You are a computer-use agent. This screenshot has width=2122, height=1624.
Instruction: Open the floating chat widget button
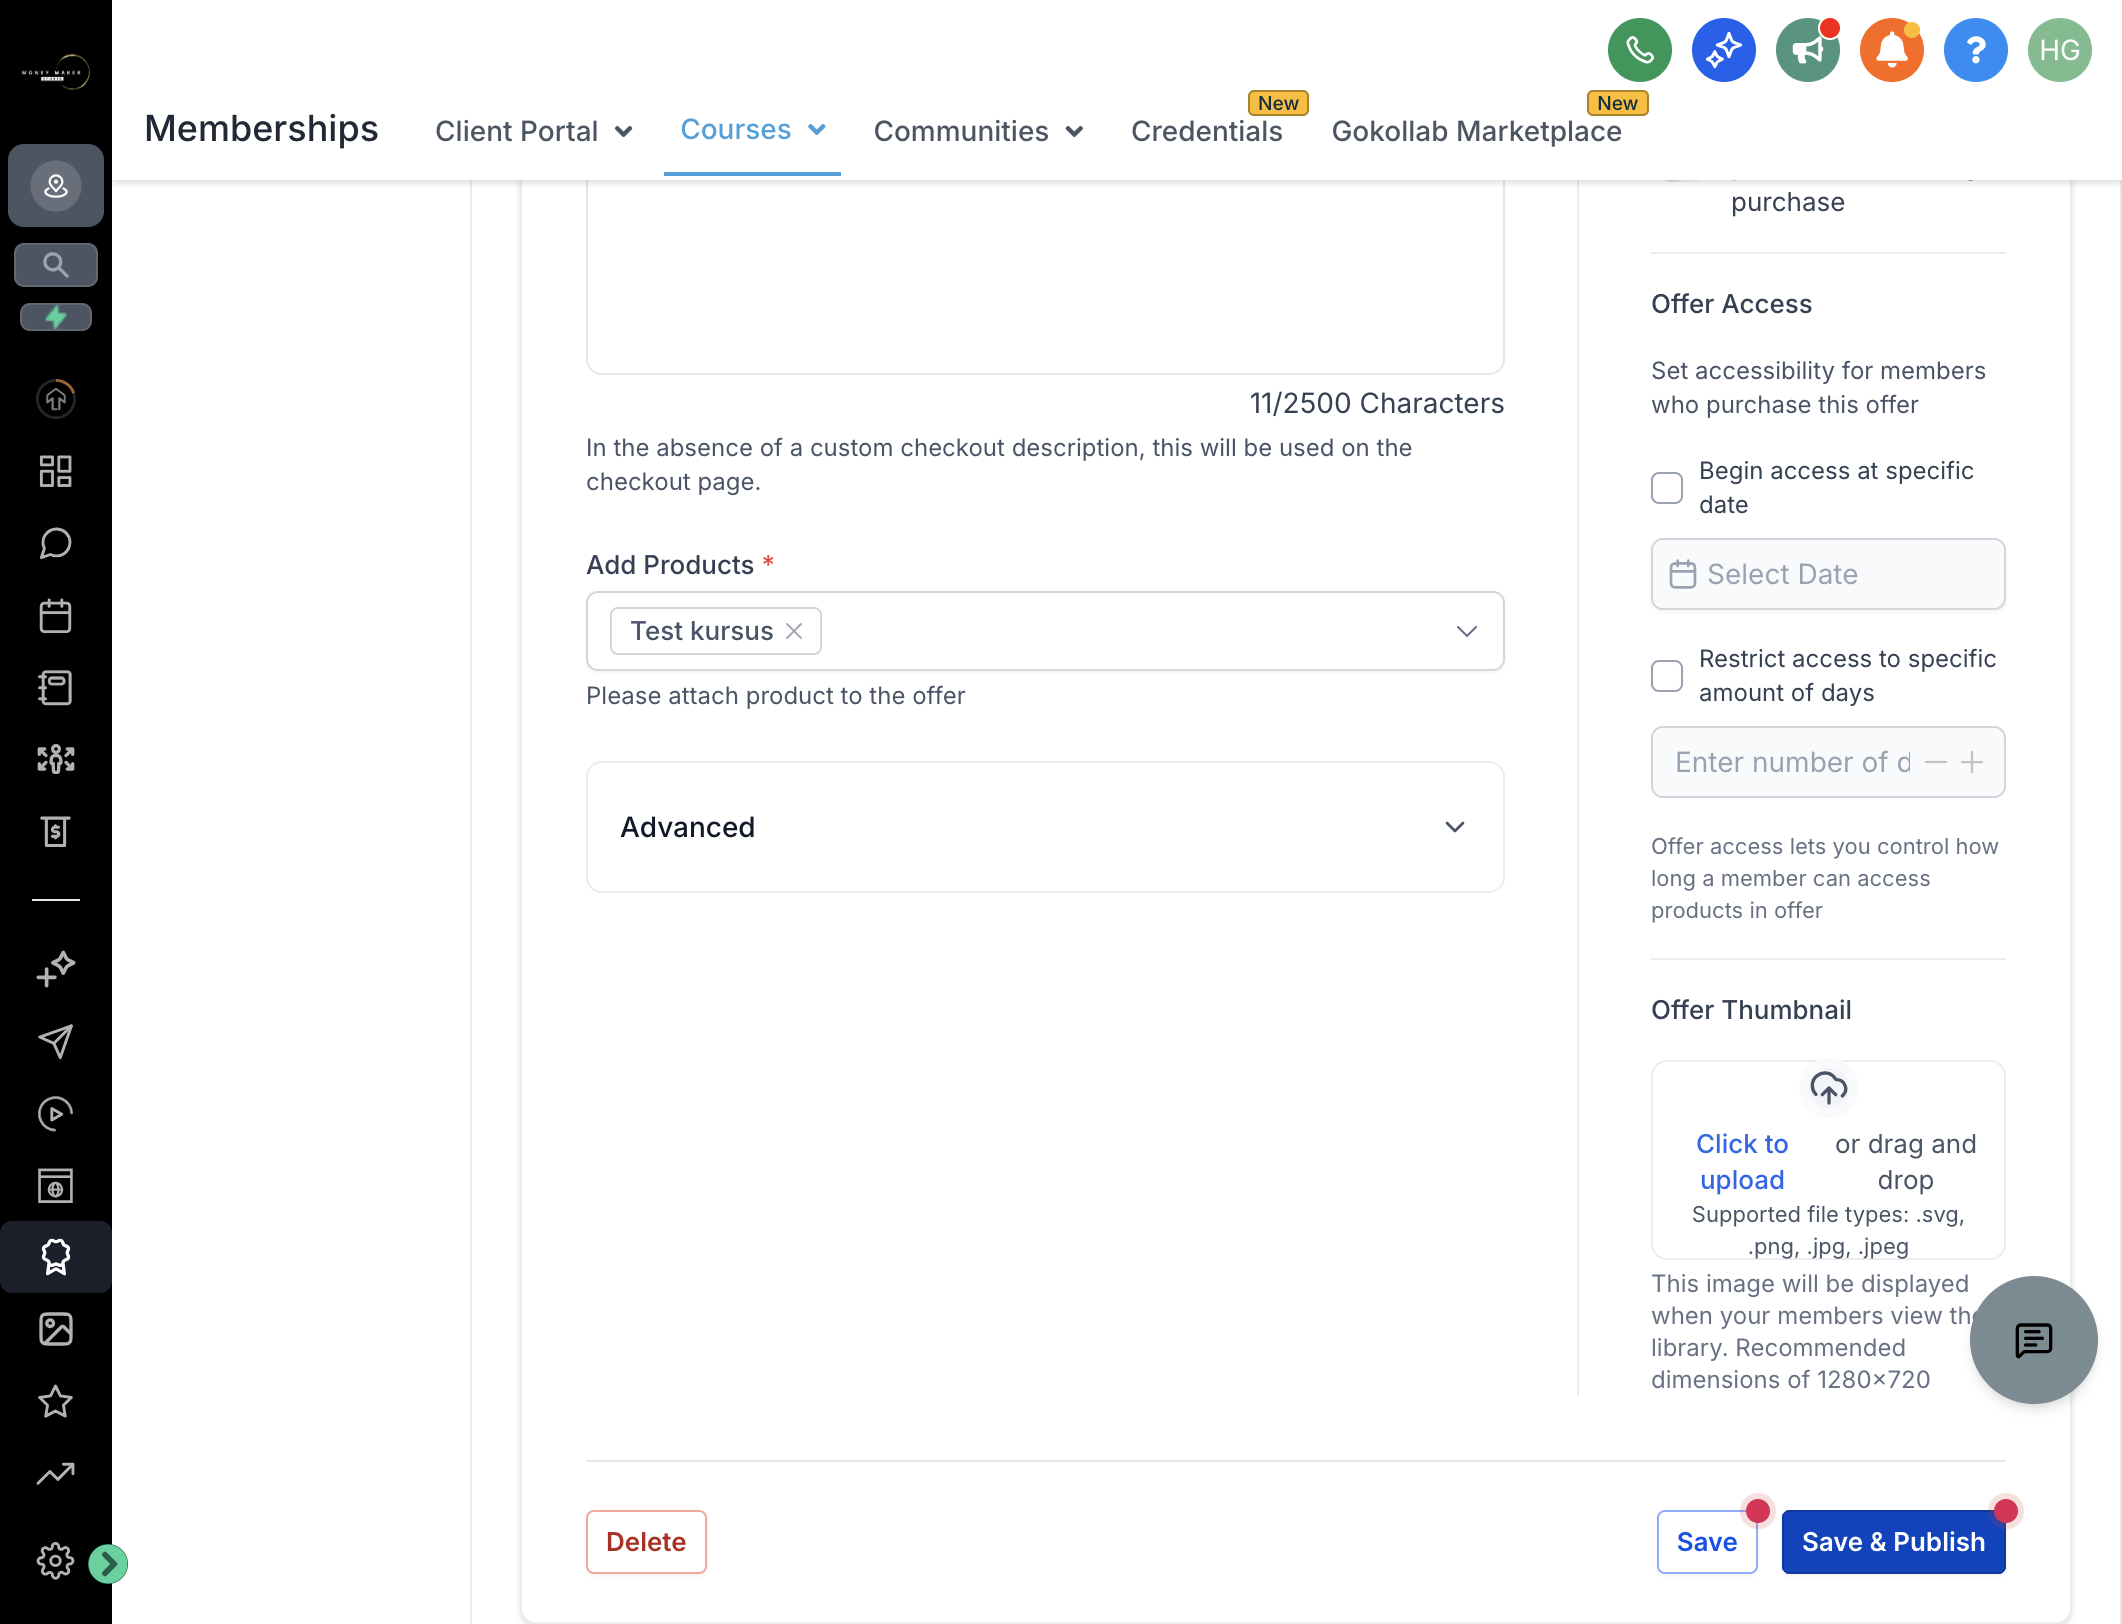pos(2033,1340)
